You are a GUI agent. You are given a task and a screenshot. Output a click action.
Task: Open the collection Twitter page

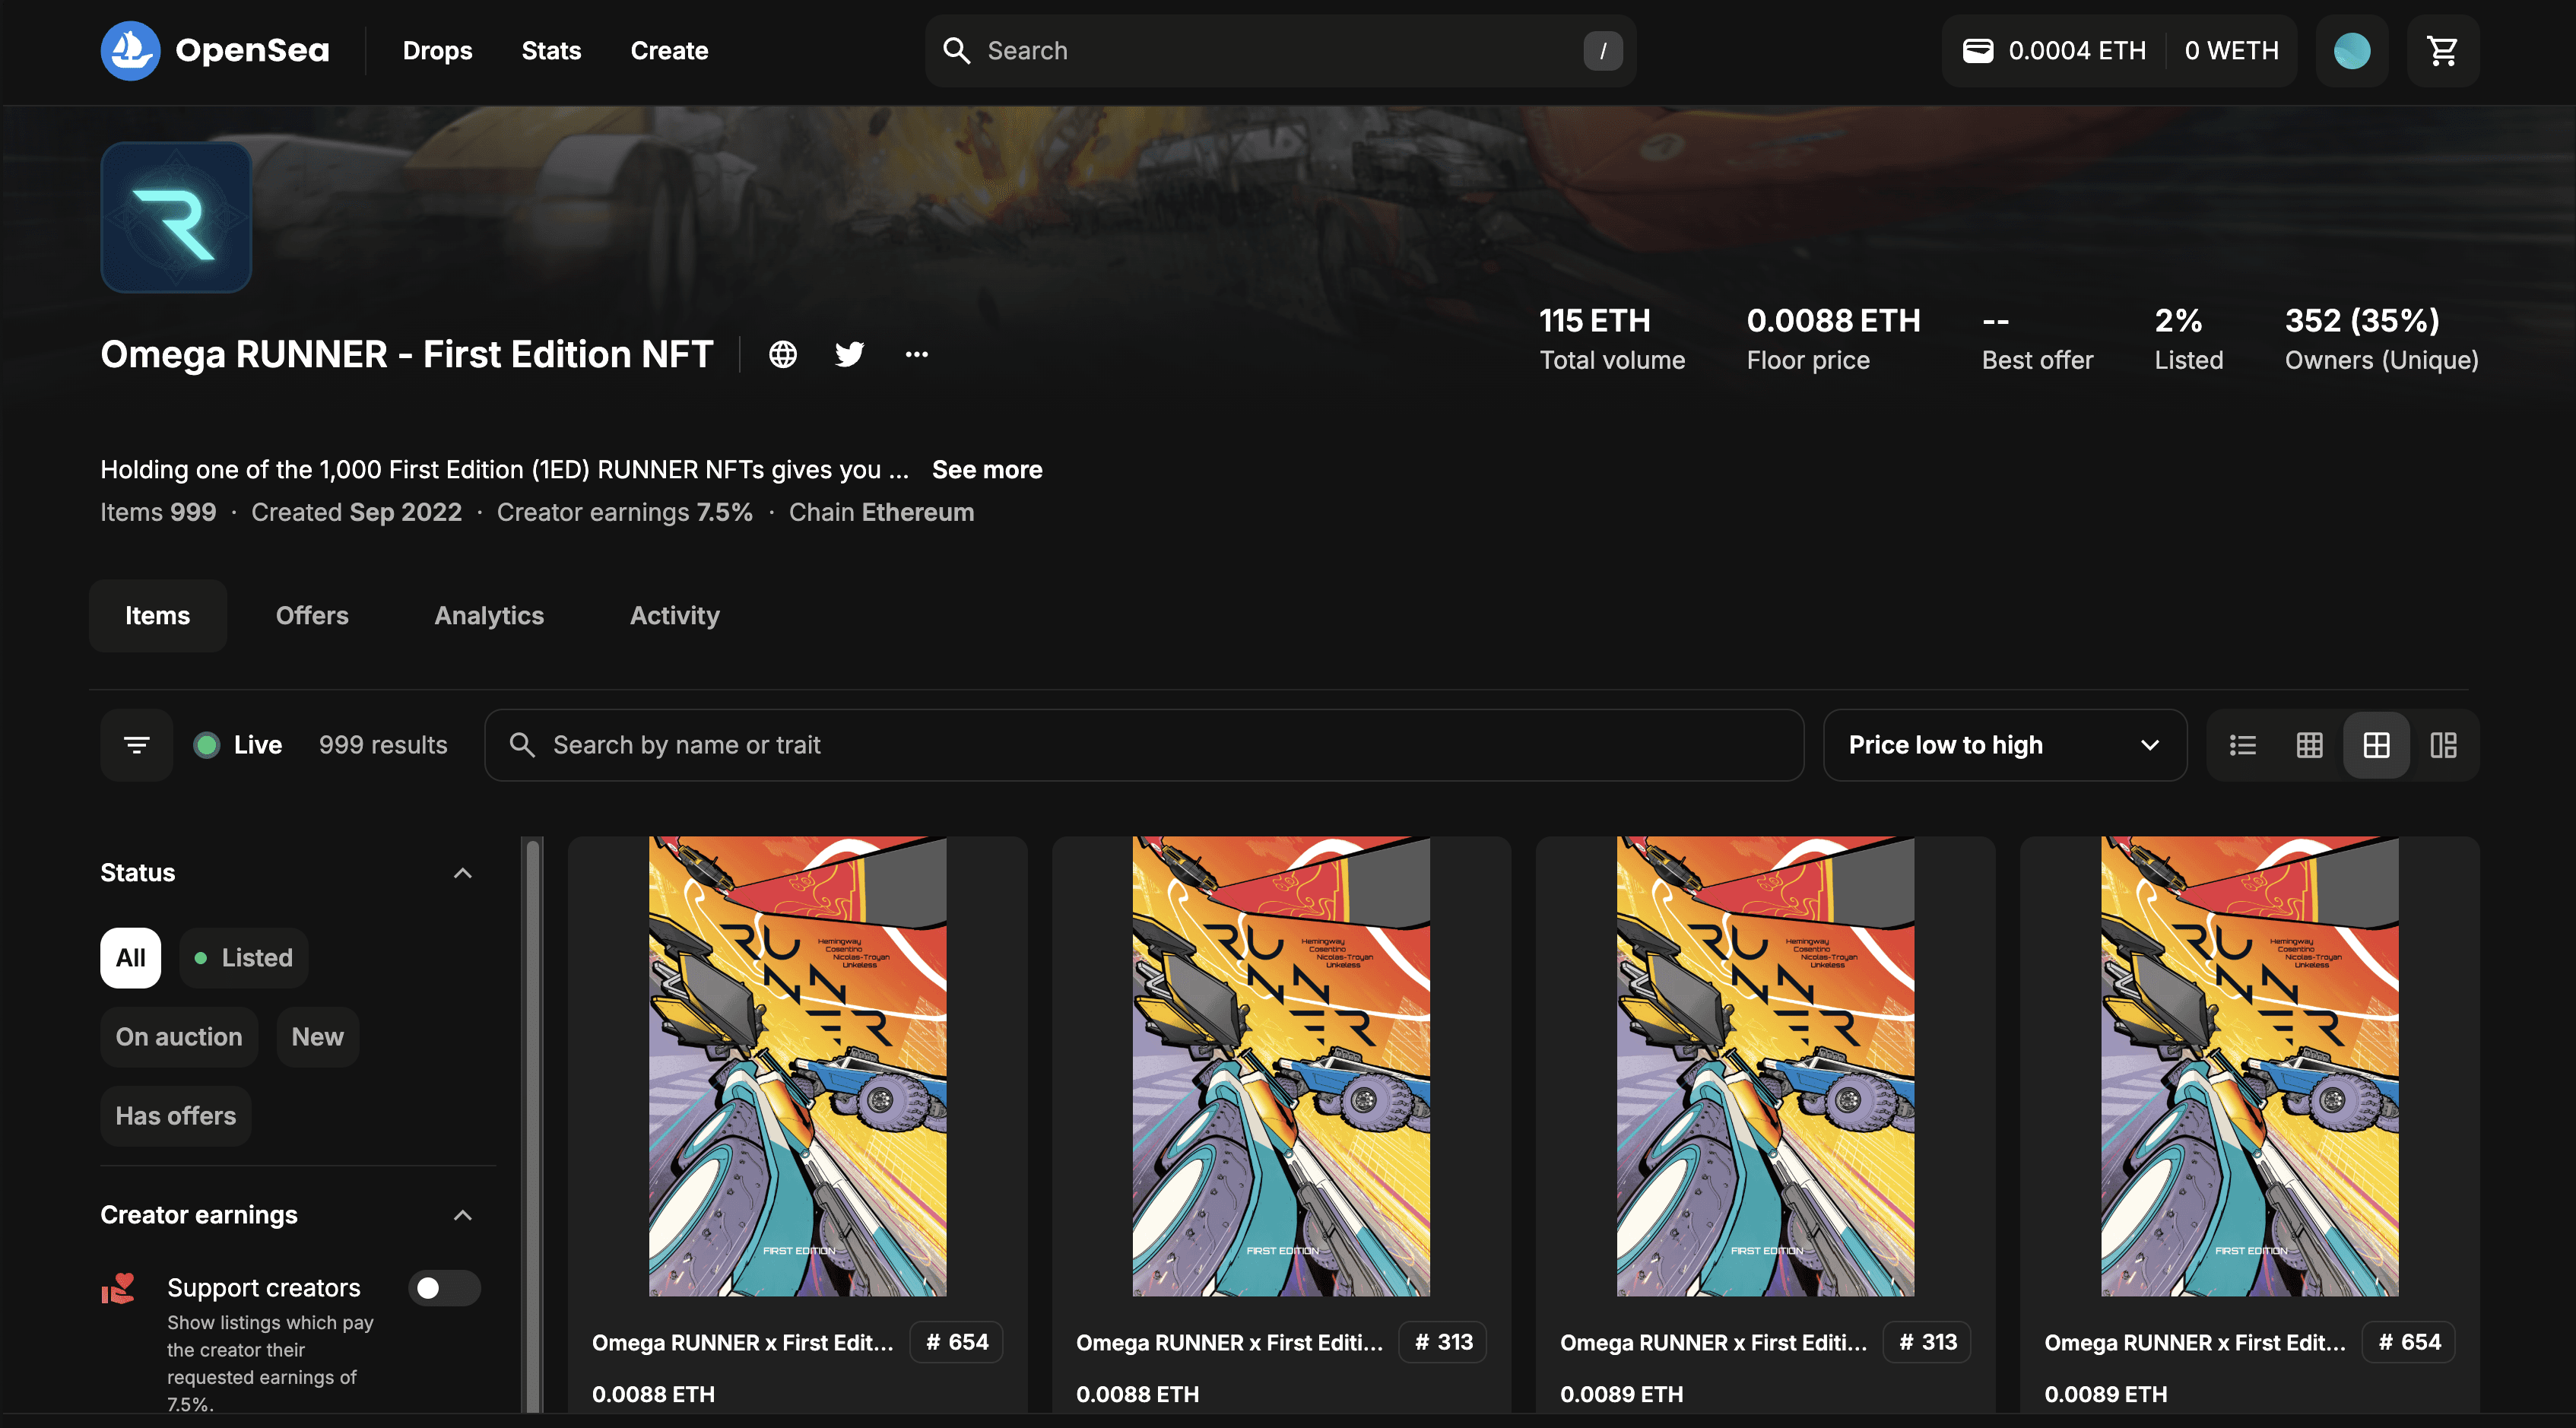(849, 354)
